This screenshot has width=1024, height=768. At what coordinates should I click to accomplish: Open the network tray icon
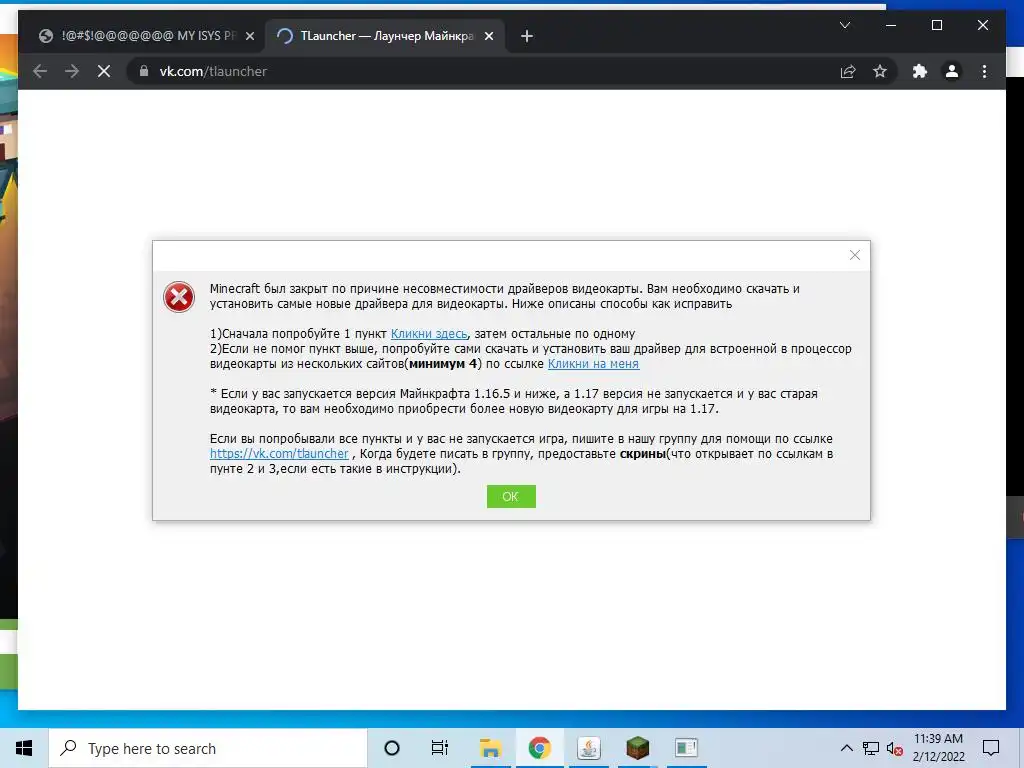click(871, 748)
